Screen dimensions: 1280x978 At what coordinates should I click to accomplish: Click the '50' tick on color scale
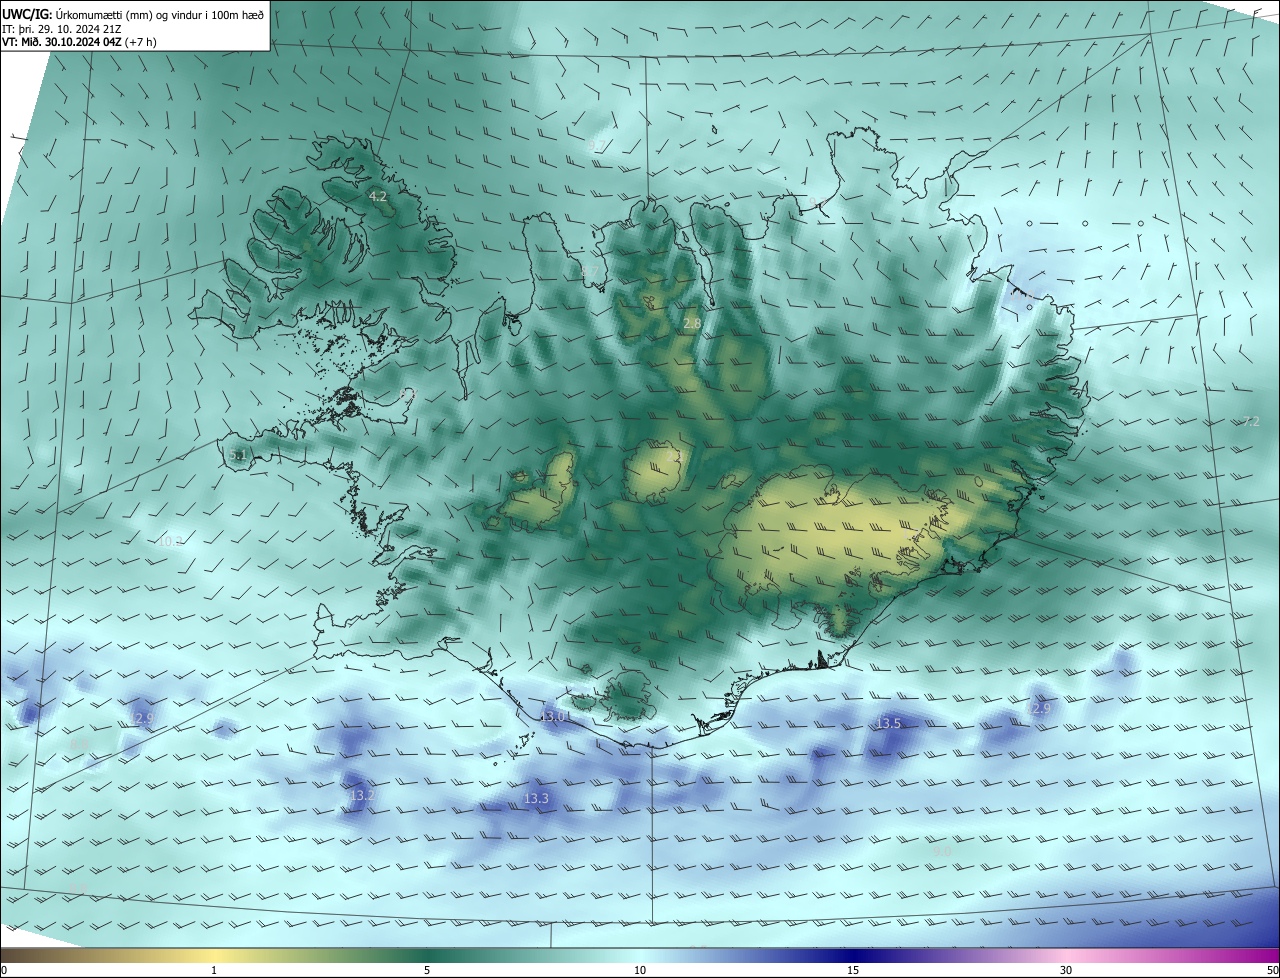click(1271, 970)
